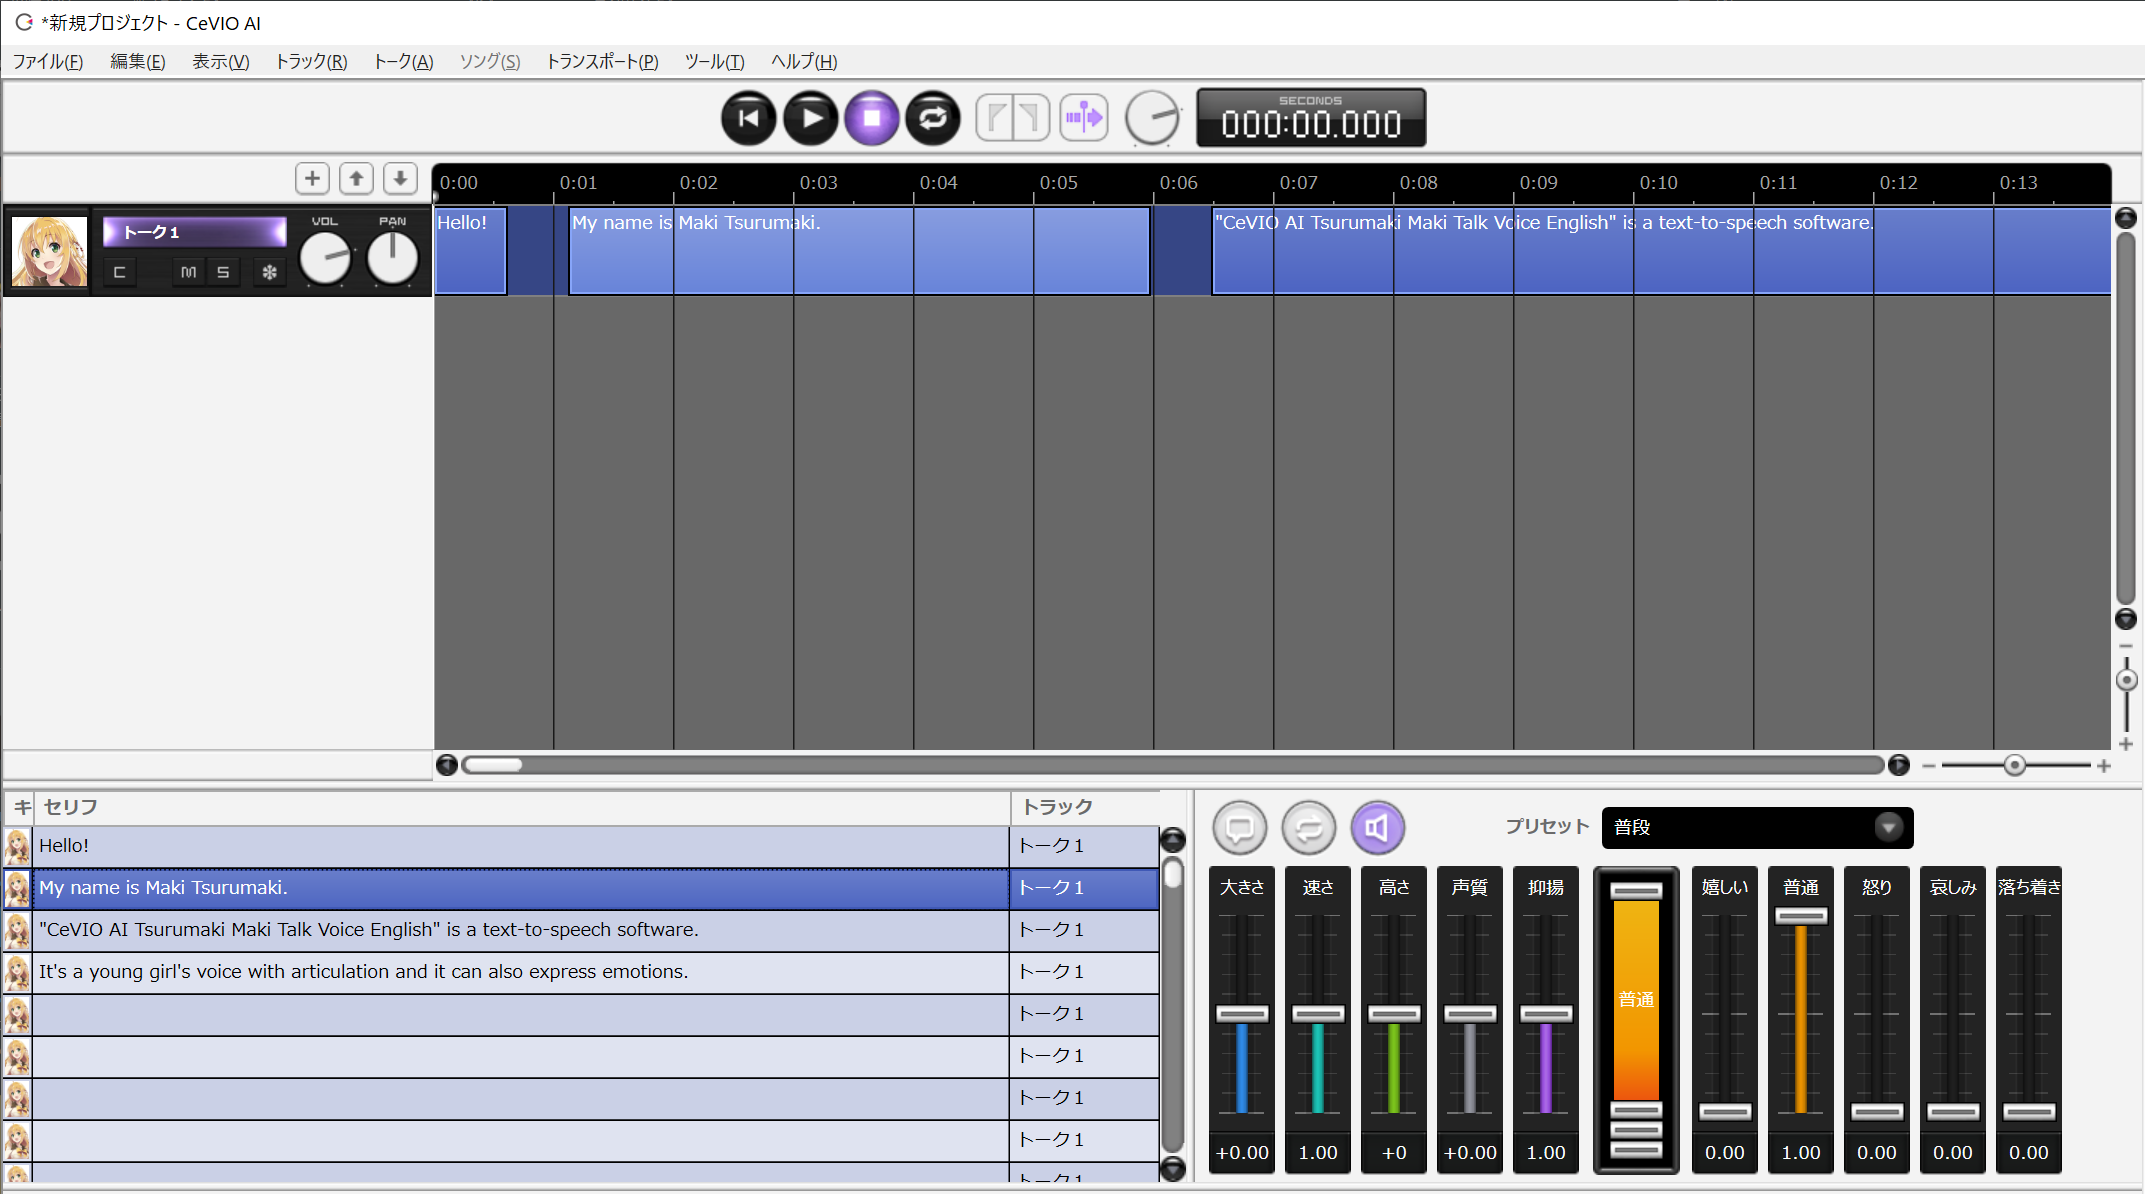Click the 落ち着き emotion slider handle

tap(2029, 1112)
